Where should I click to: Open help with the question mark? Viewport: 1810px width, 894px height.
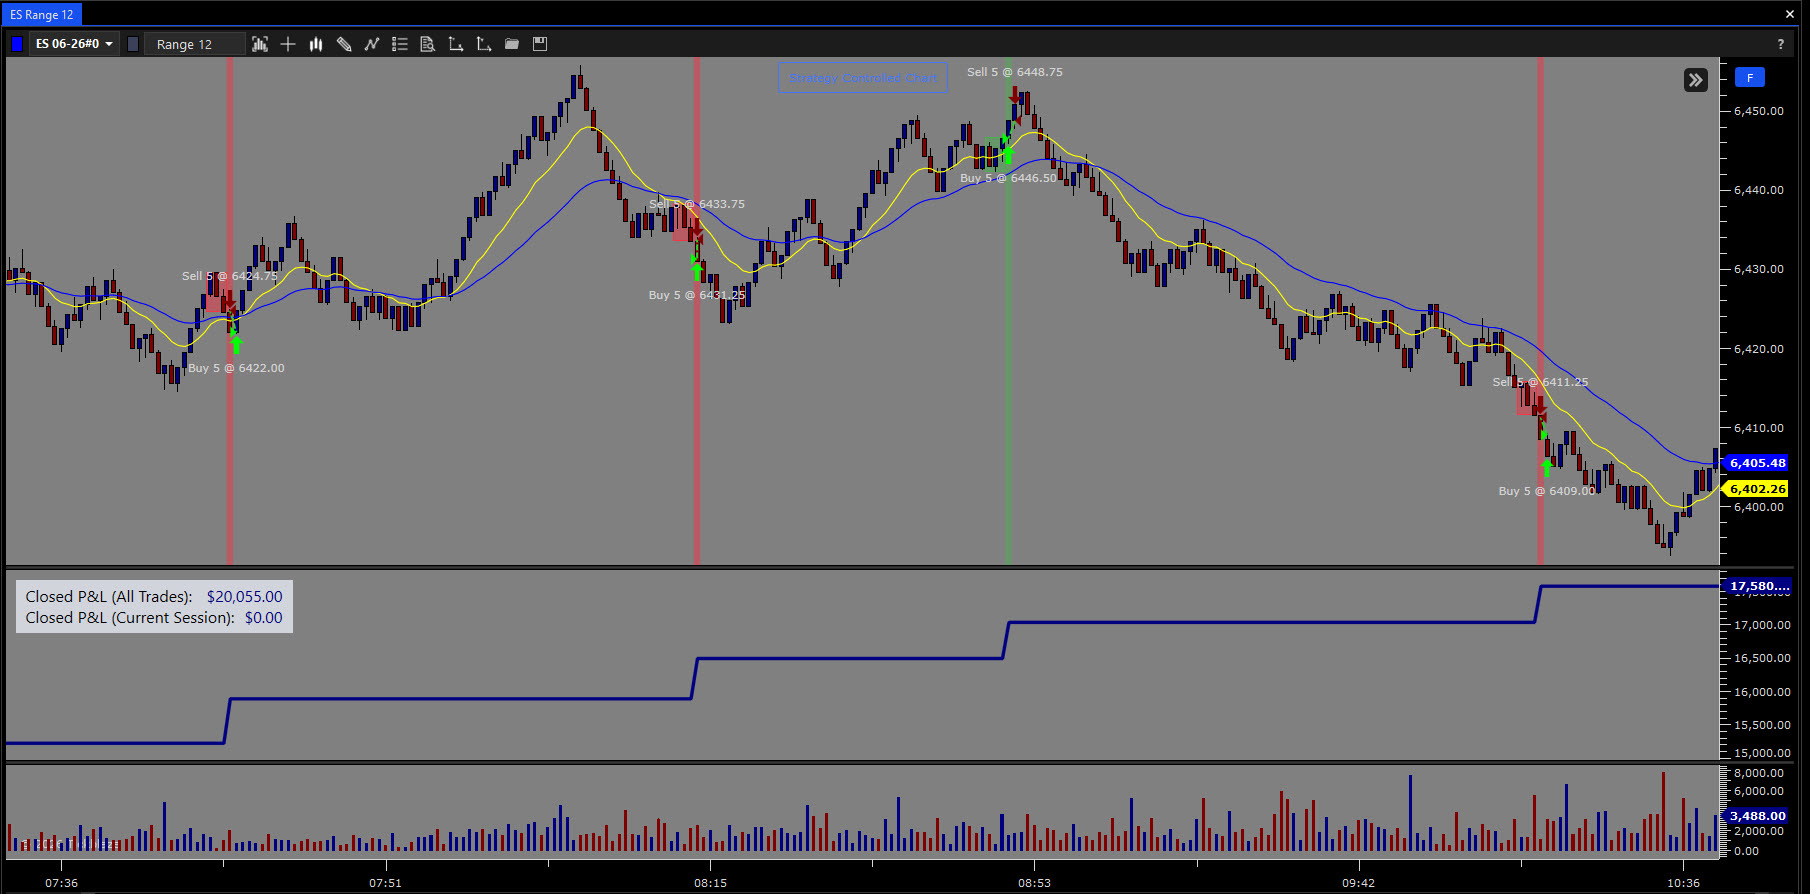[x=1780, y=44]
